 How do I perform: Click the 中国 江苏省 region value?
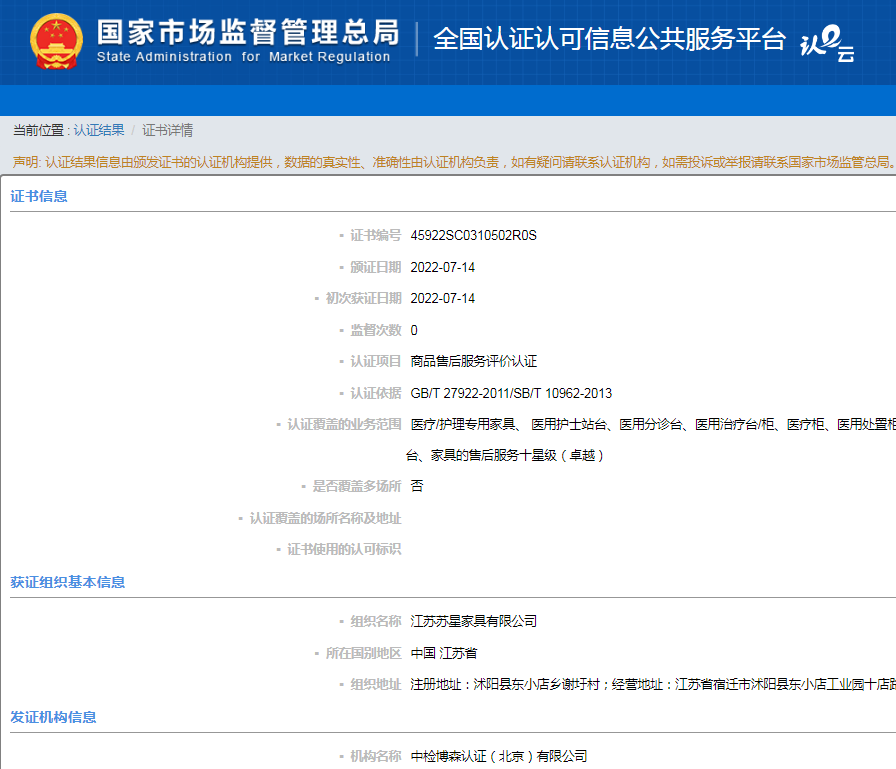point(443,653)
